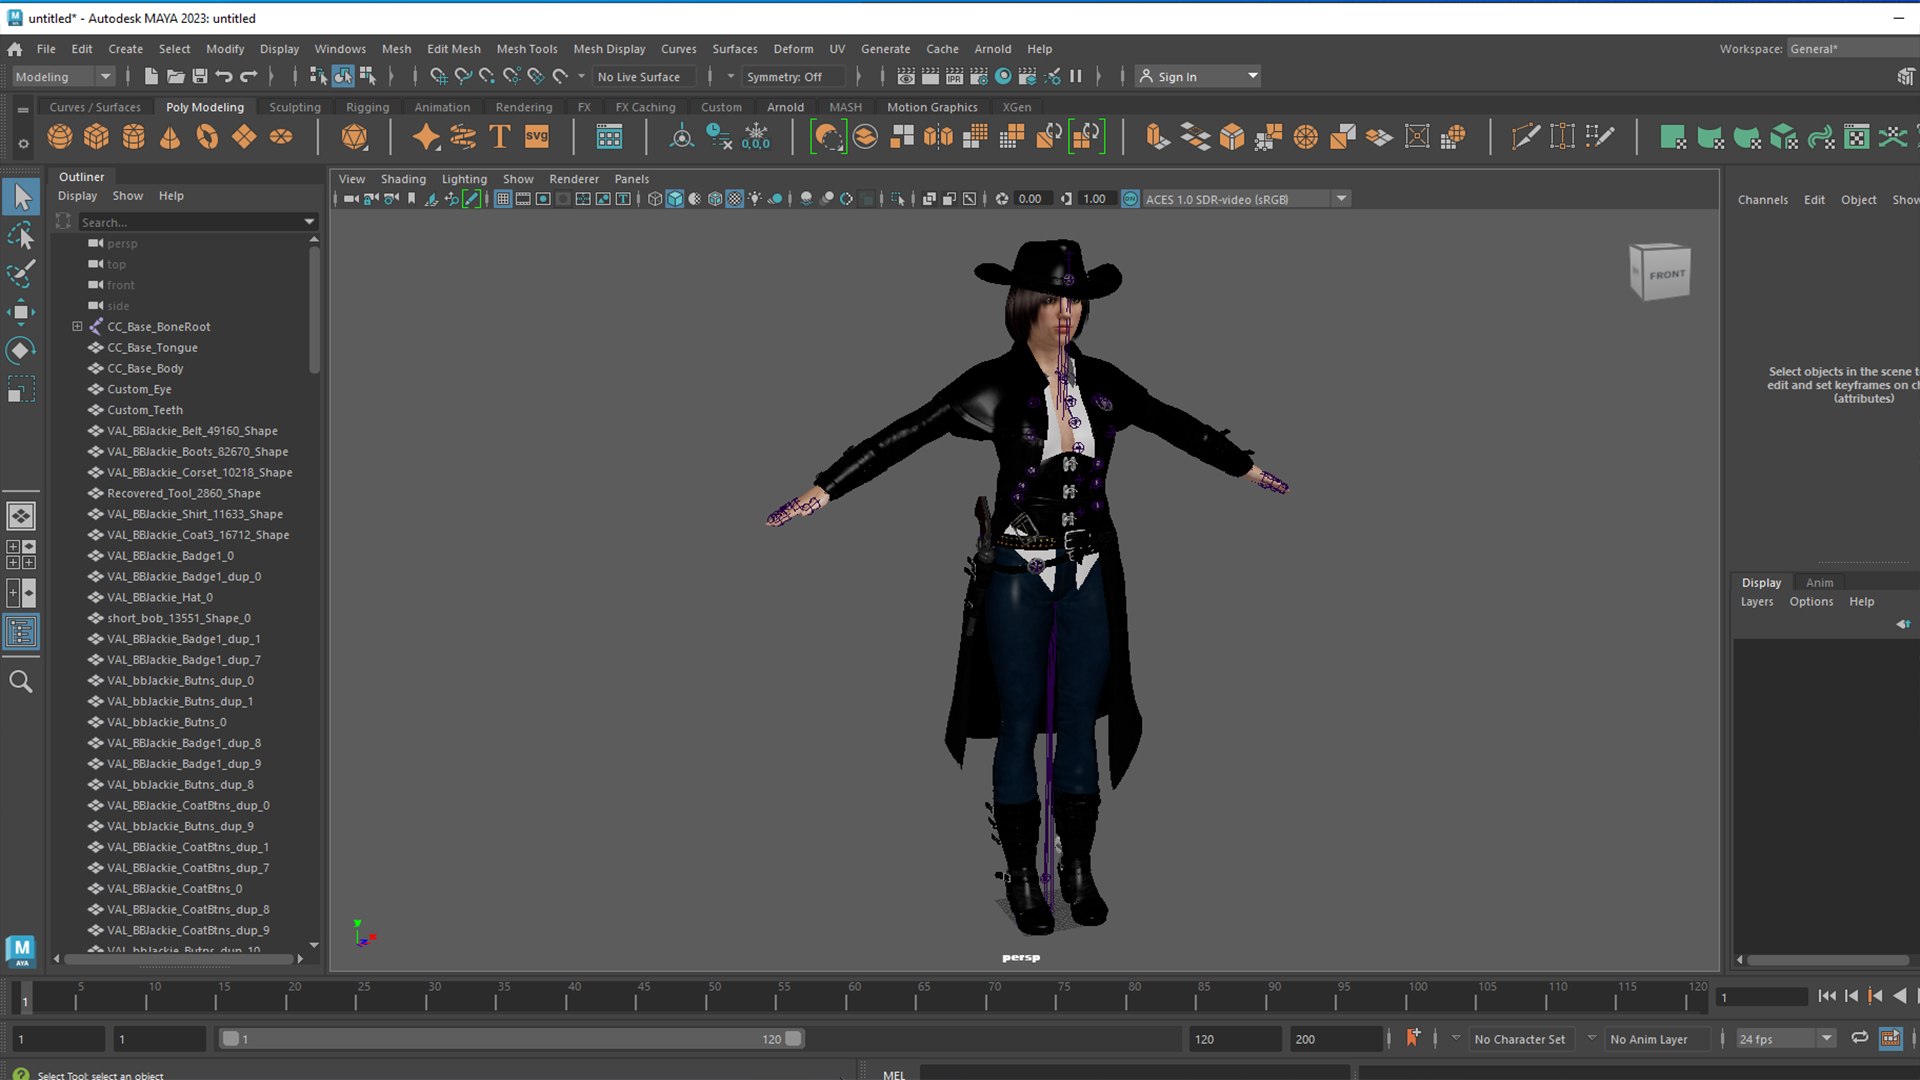Open the Outliner search filter dropdown arrow
This screenshot has width=1920, height=1080.
point(309,222)
